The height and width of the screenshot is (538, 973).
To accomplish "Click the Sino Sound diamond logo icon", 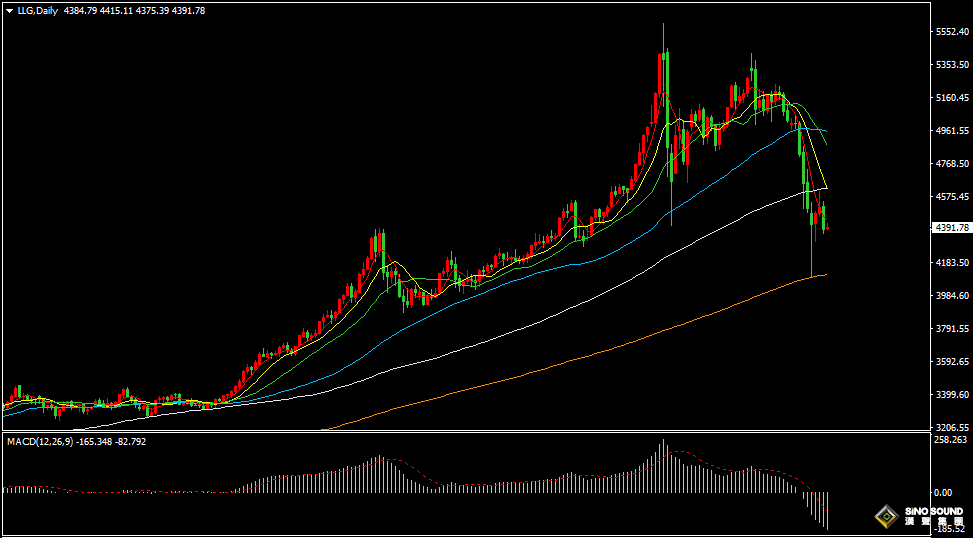I will pyautogui.click(x=884, y=516).
